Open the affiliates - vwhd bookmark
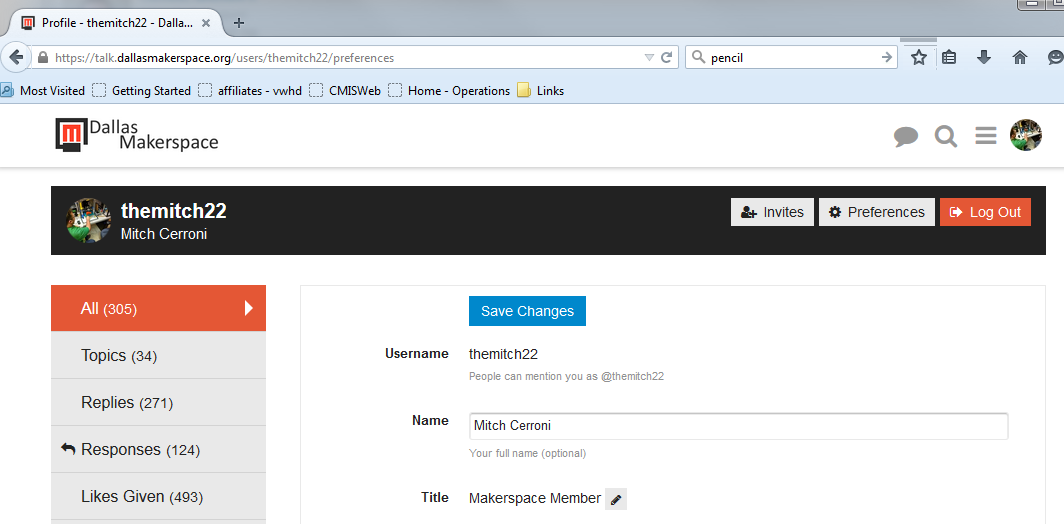This screenshot has width=1064, height=524. coord(250,90)
